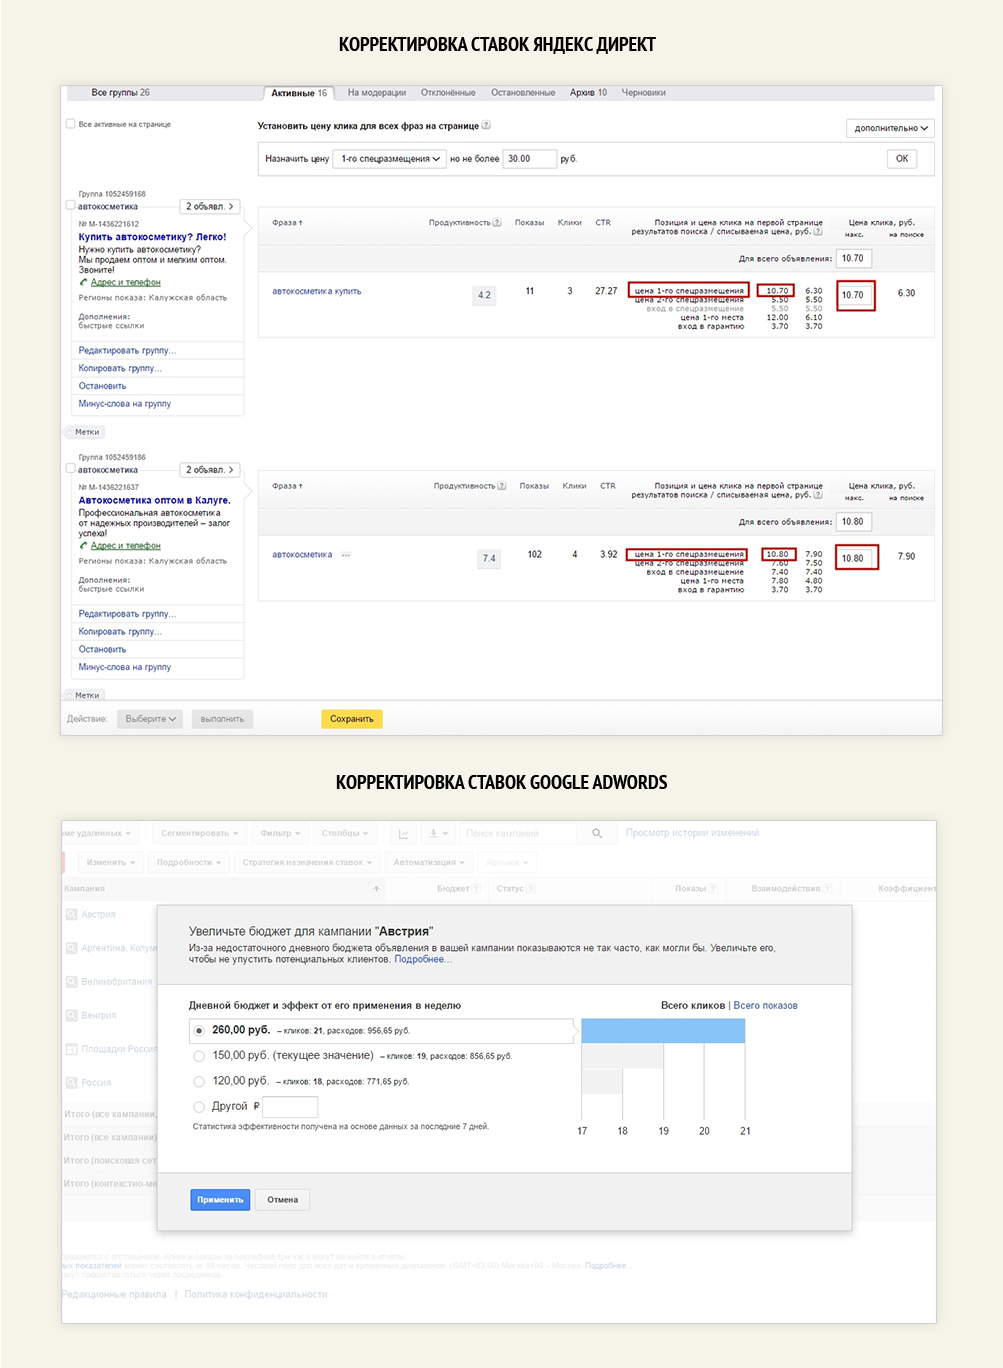
Task: Tick 'Все активные на странице' checkbox
Action: pyautogui.click(x=71, y=124)
